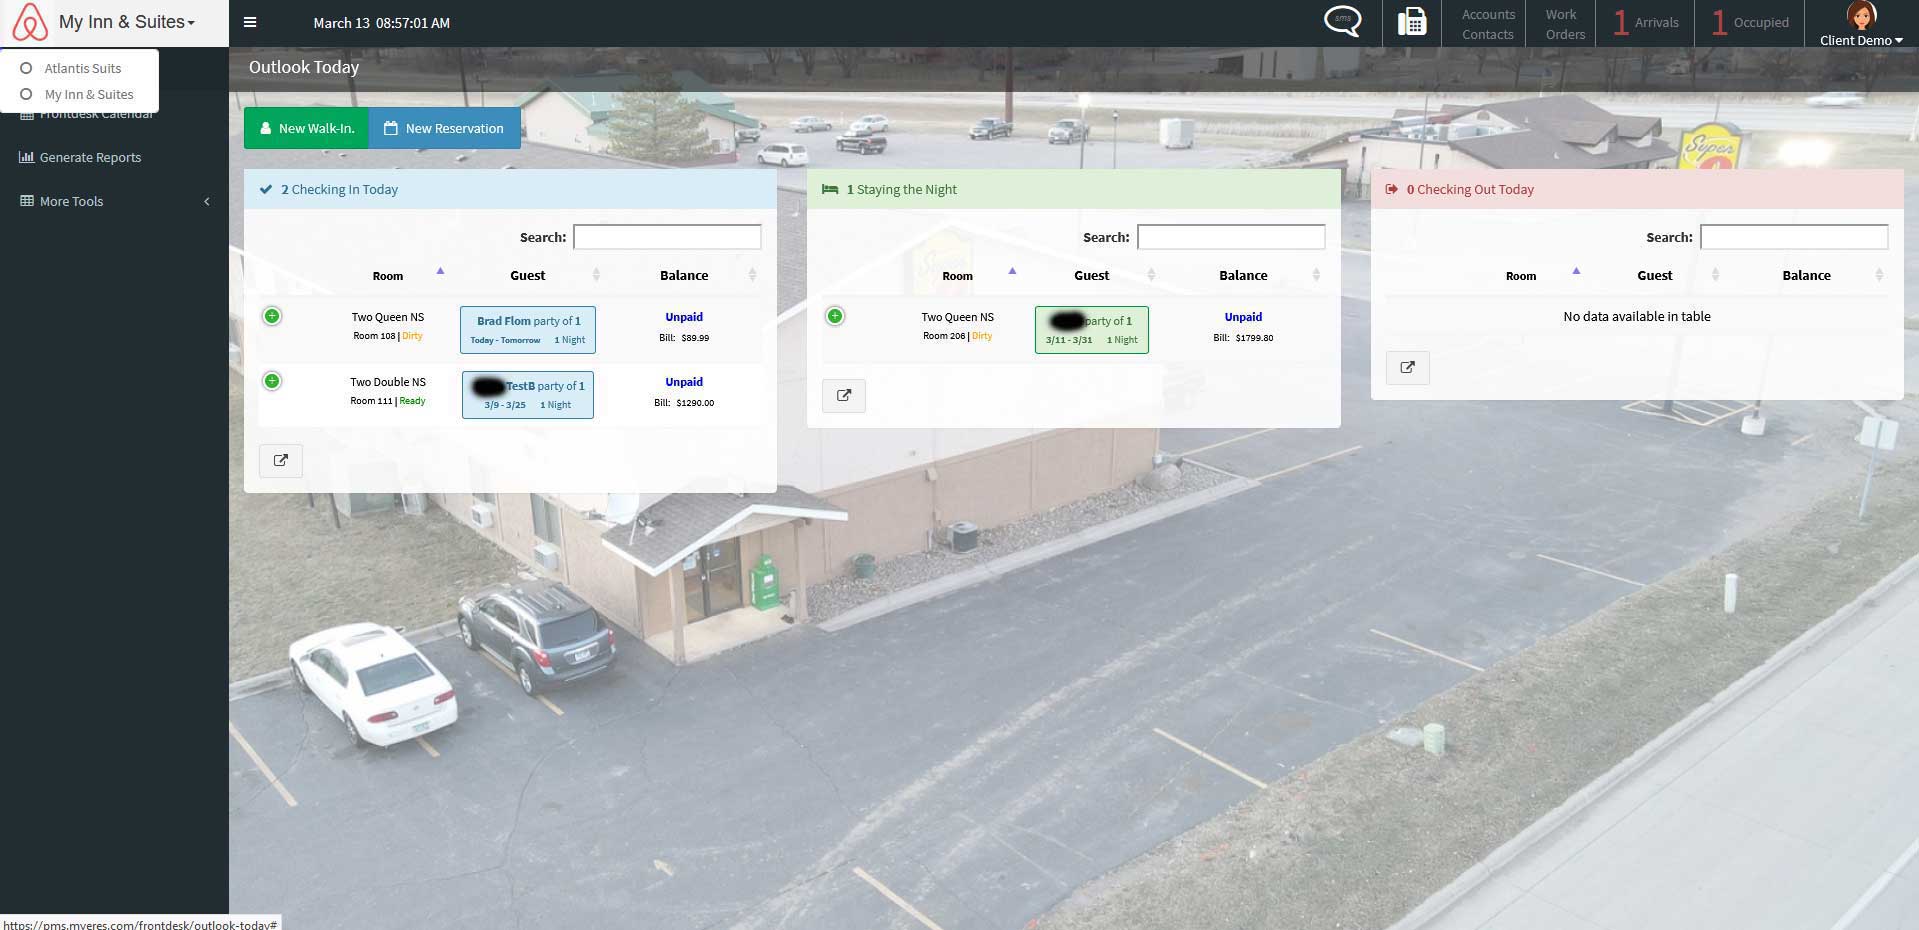This screenshot has width=1919, height=930.
Task: Click the Dirty status of Room 206
Action: (982, 336)
